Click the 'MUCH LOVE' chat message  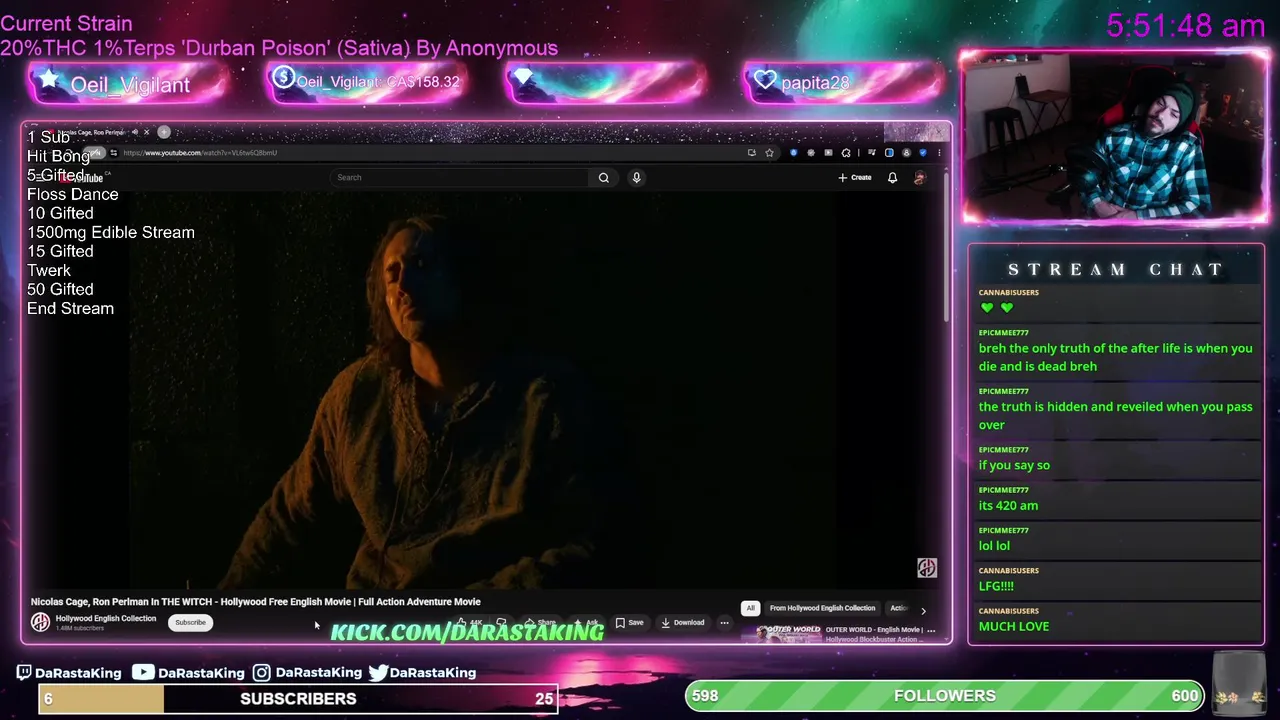[x=1014, y=626]
